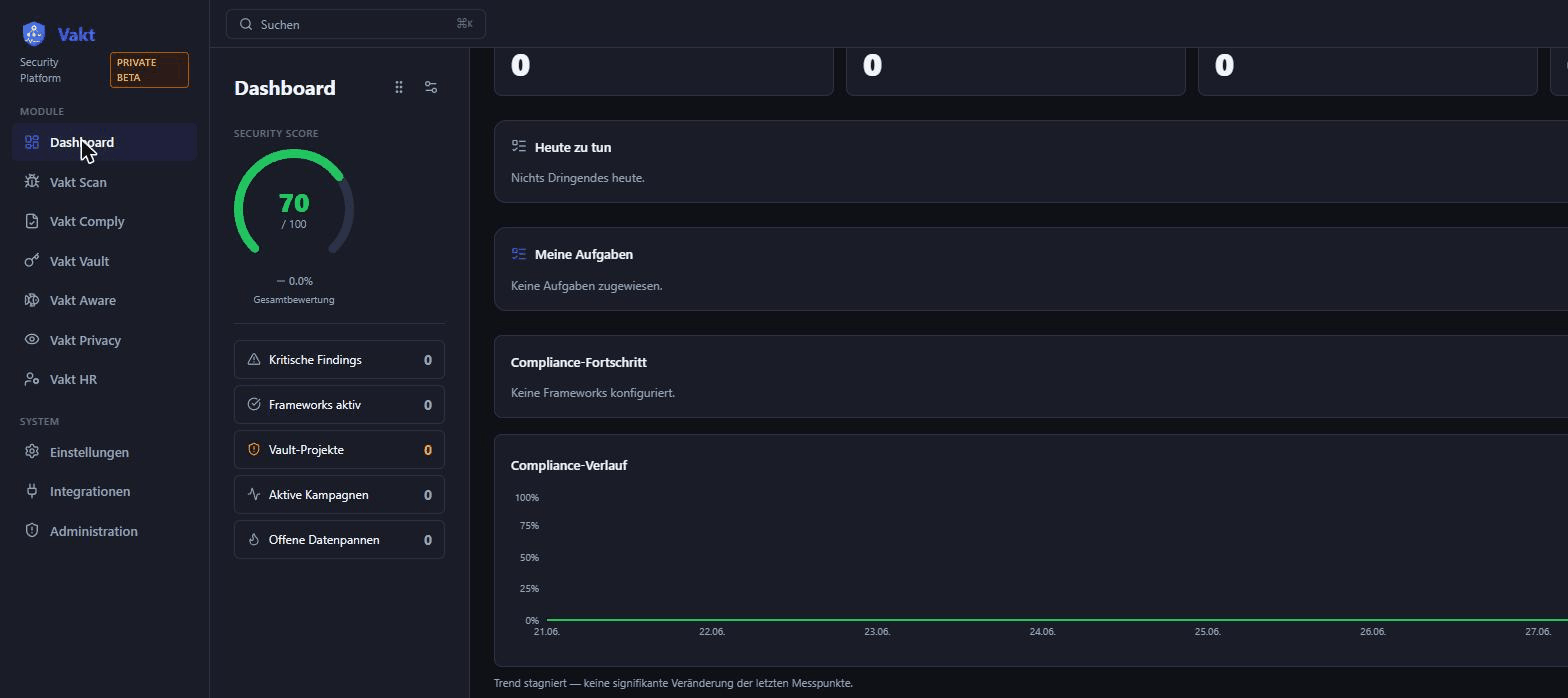The image size is (1568, 698).
Task: Navigate to Vakt Vault
Action: (104, 261)
